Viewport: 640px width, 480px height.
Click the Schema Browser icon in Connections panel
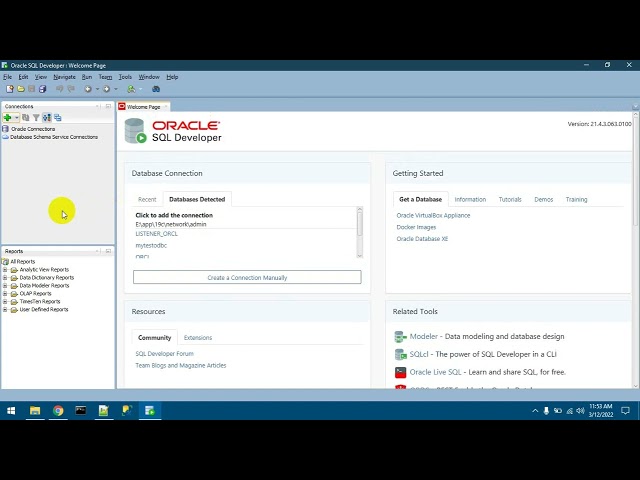(x=47, y=118)
